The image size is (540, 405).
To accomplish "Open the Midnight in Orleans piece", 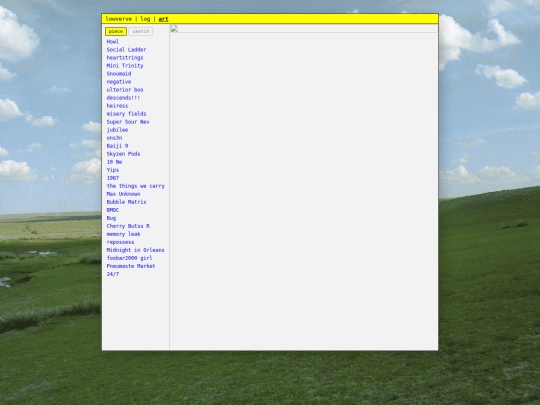I will coord(135,250).
